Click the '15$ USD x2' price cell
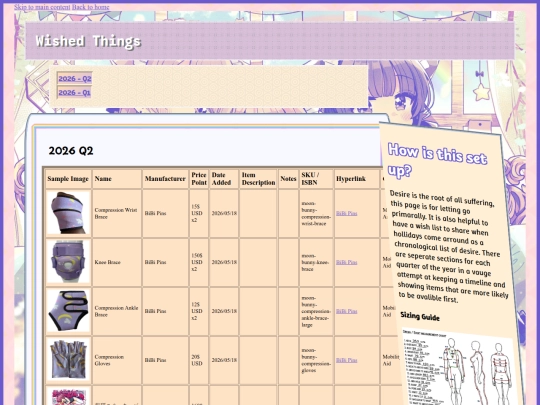The height and width of the screenshot is (405, 540). tap(199, 213)
